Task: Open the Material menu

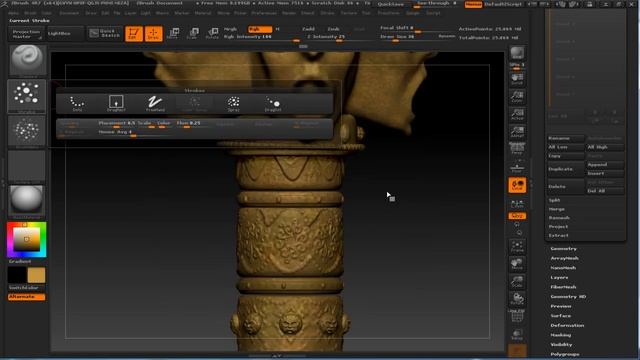Action: click(x=203, y=13)
